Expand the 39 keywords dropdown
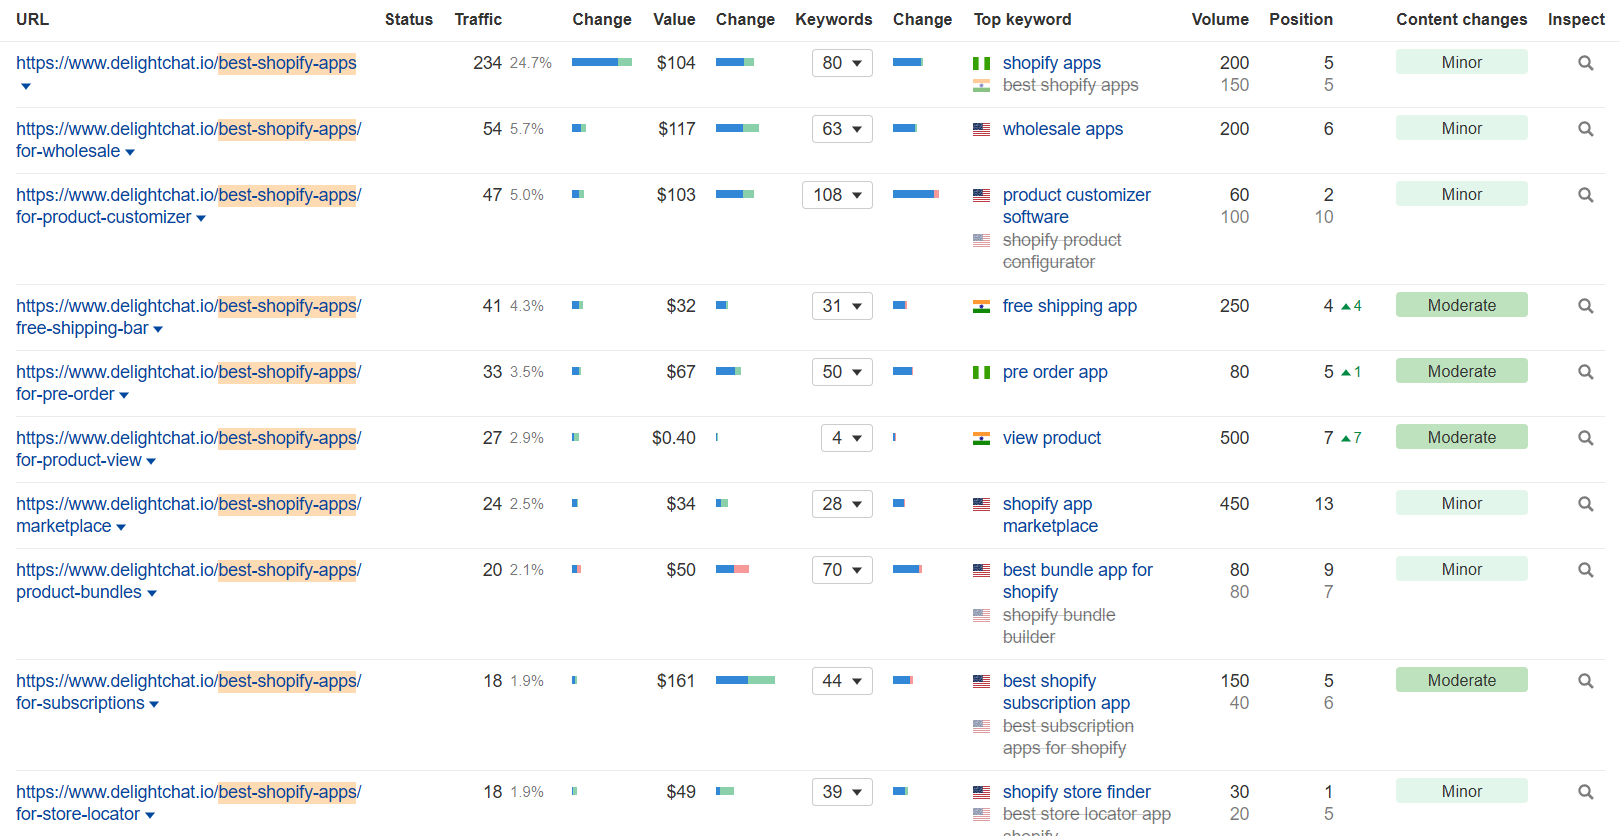Screen dimensions: 1620x836 coord(842,792)
